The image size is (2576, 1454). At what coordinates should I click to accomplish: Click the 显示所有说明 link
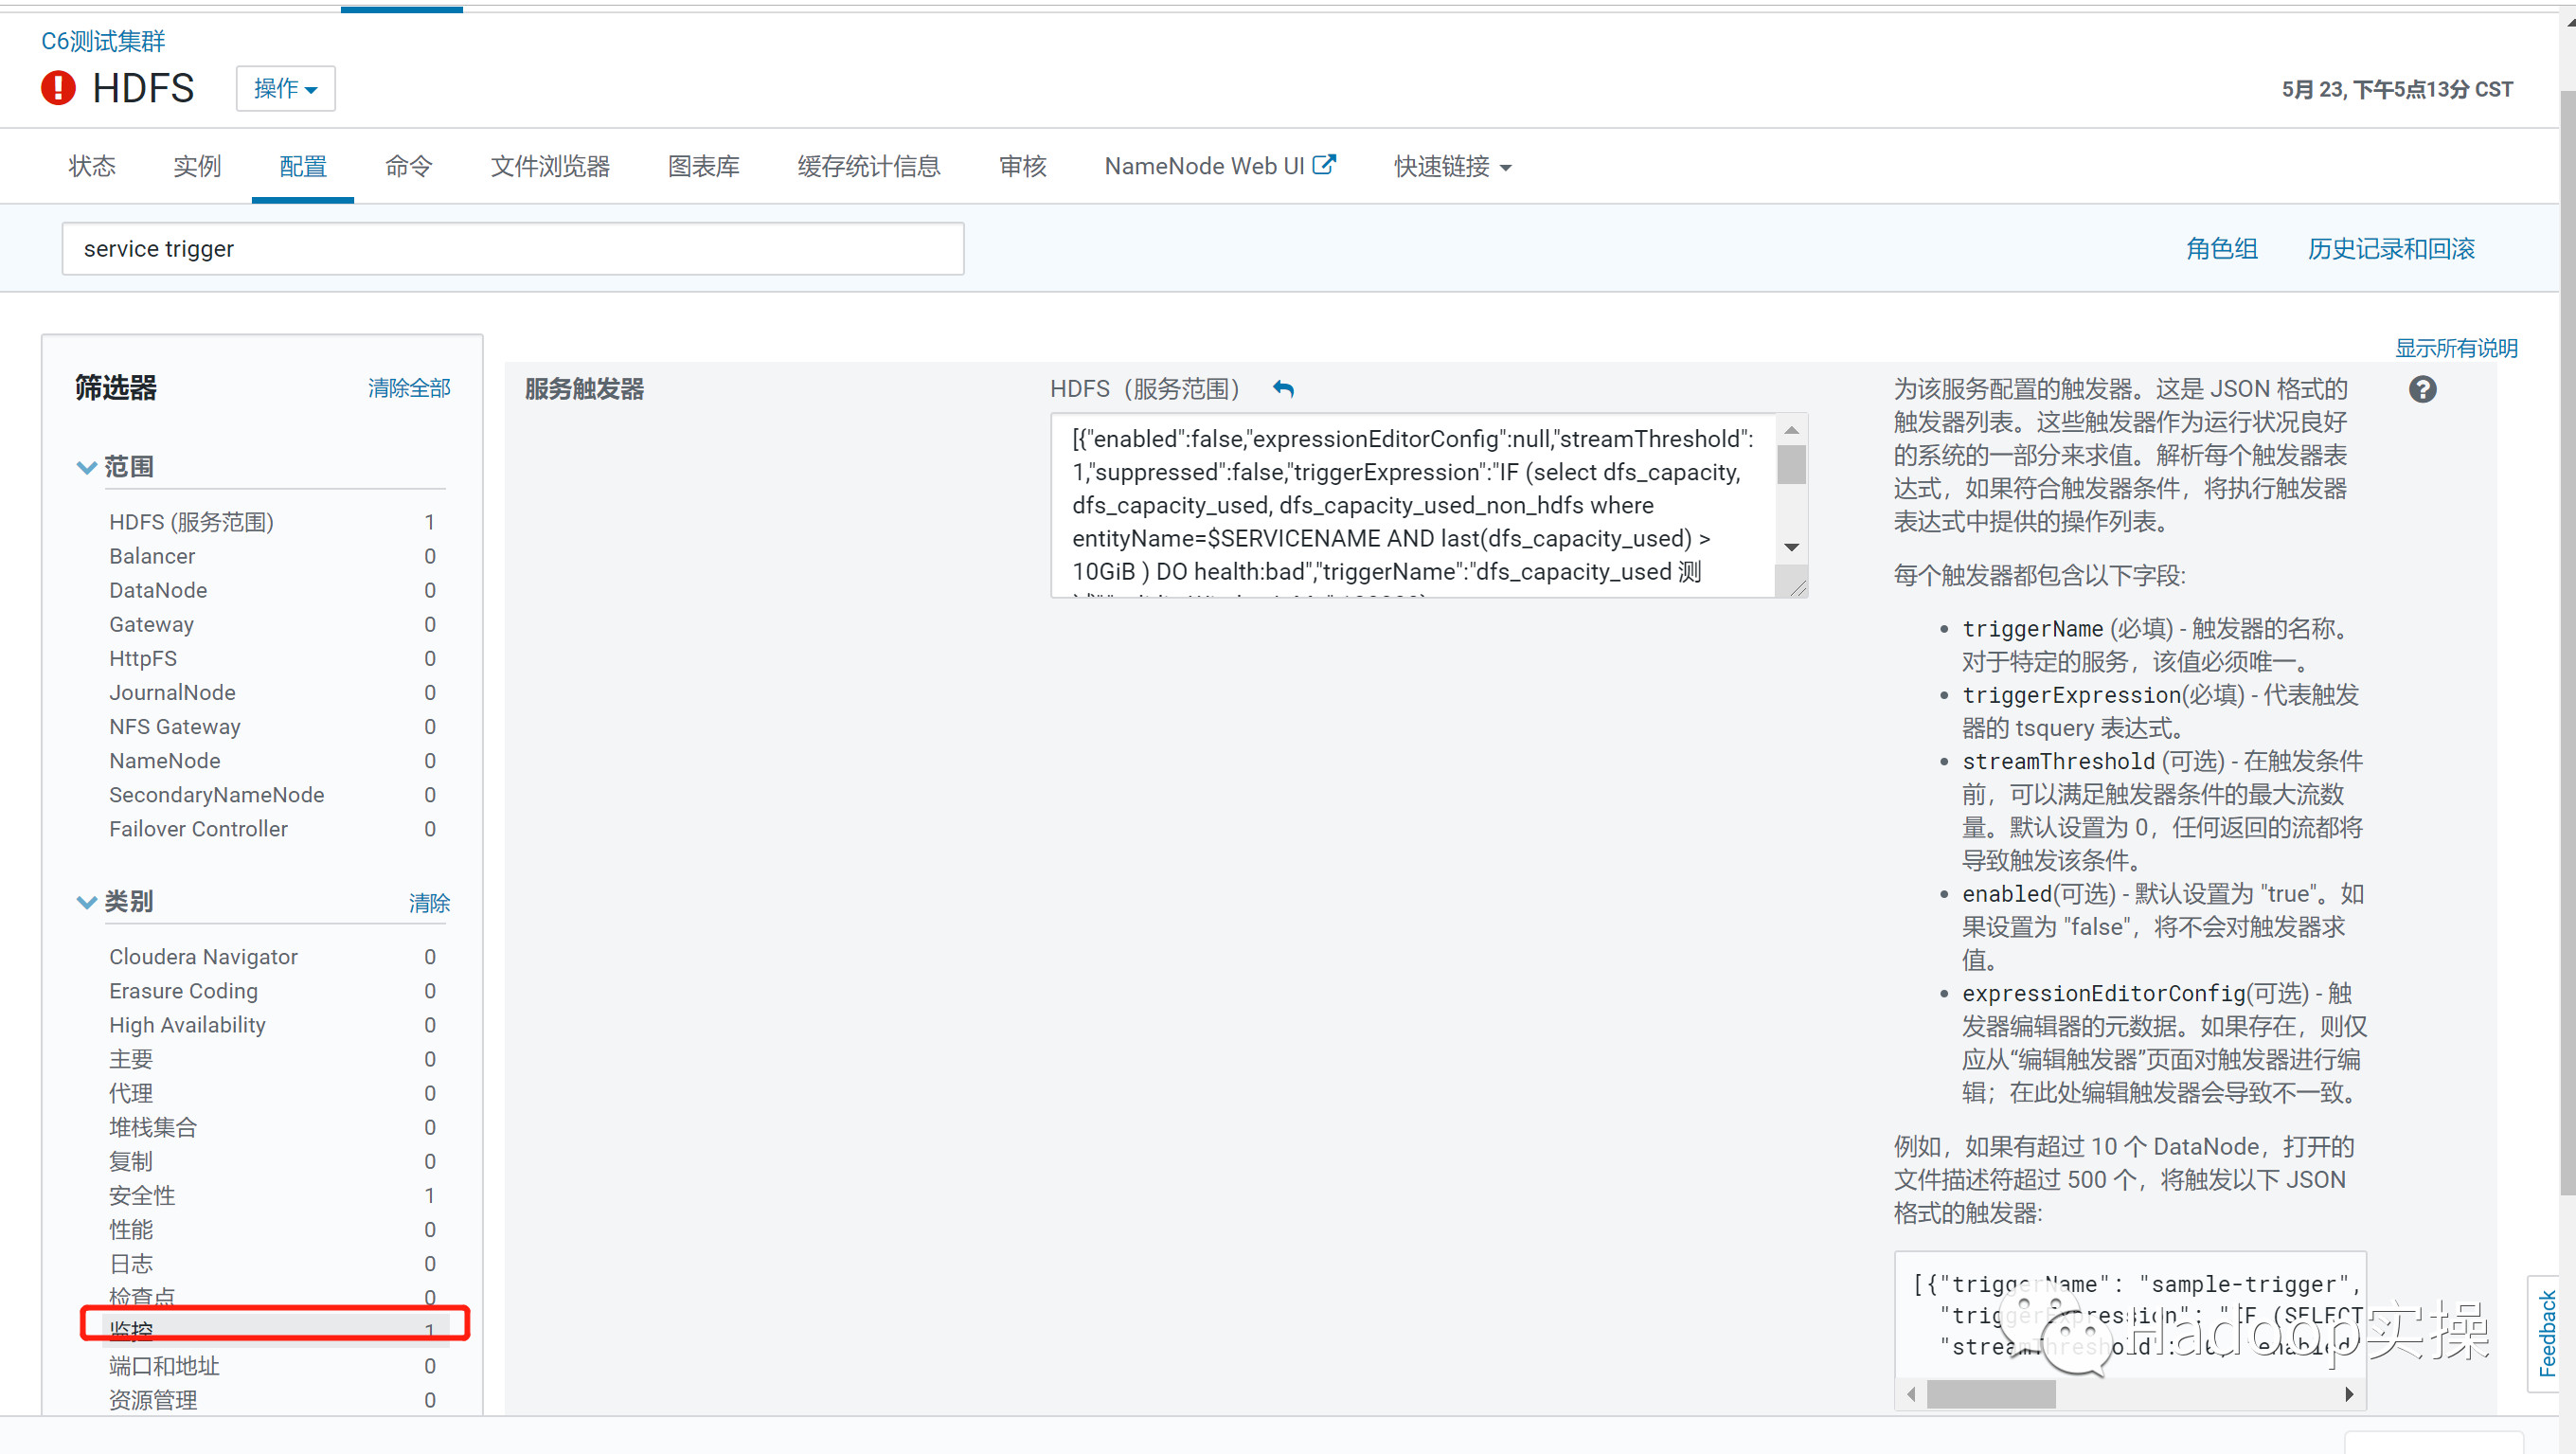click(x=2455, y=348)
